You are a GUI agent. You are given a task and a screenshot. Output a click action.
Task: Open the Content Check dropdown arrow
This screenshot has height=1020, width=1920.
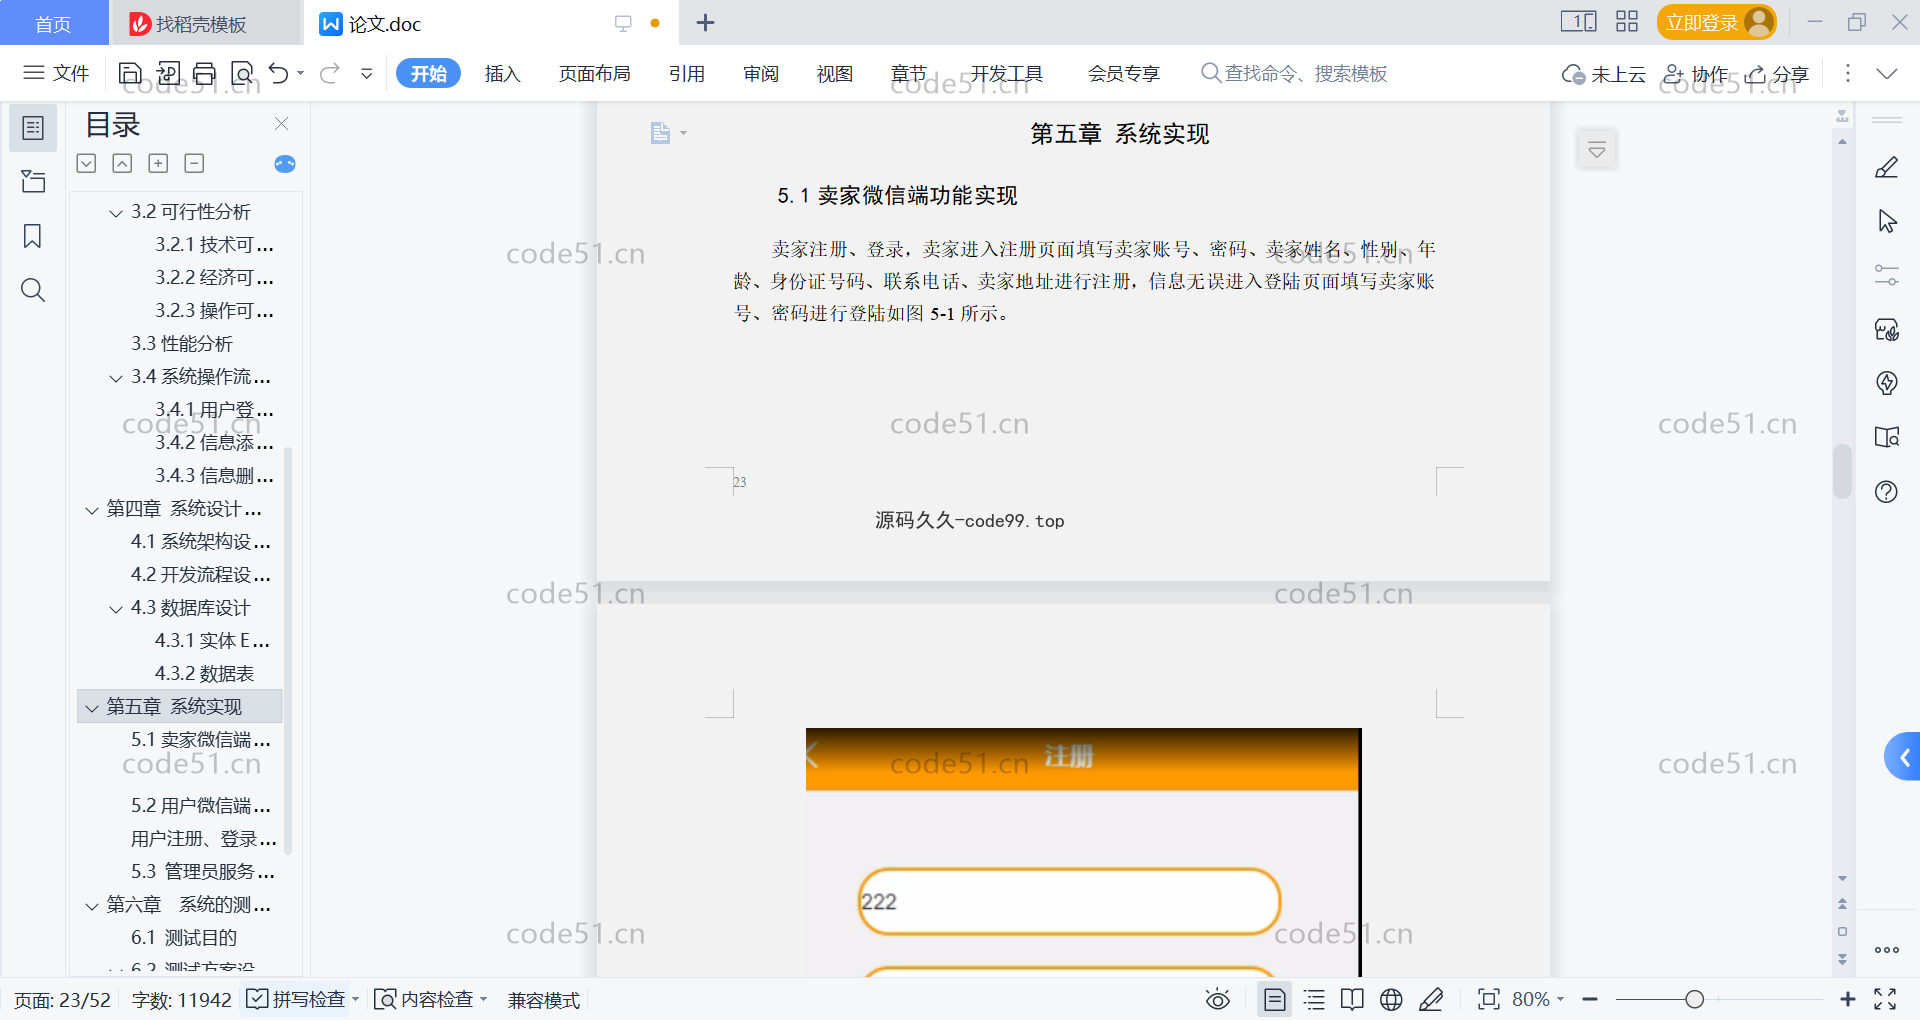click(484, 999)
